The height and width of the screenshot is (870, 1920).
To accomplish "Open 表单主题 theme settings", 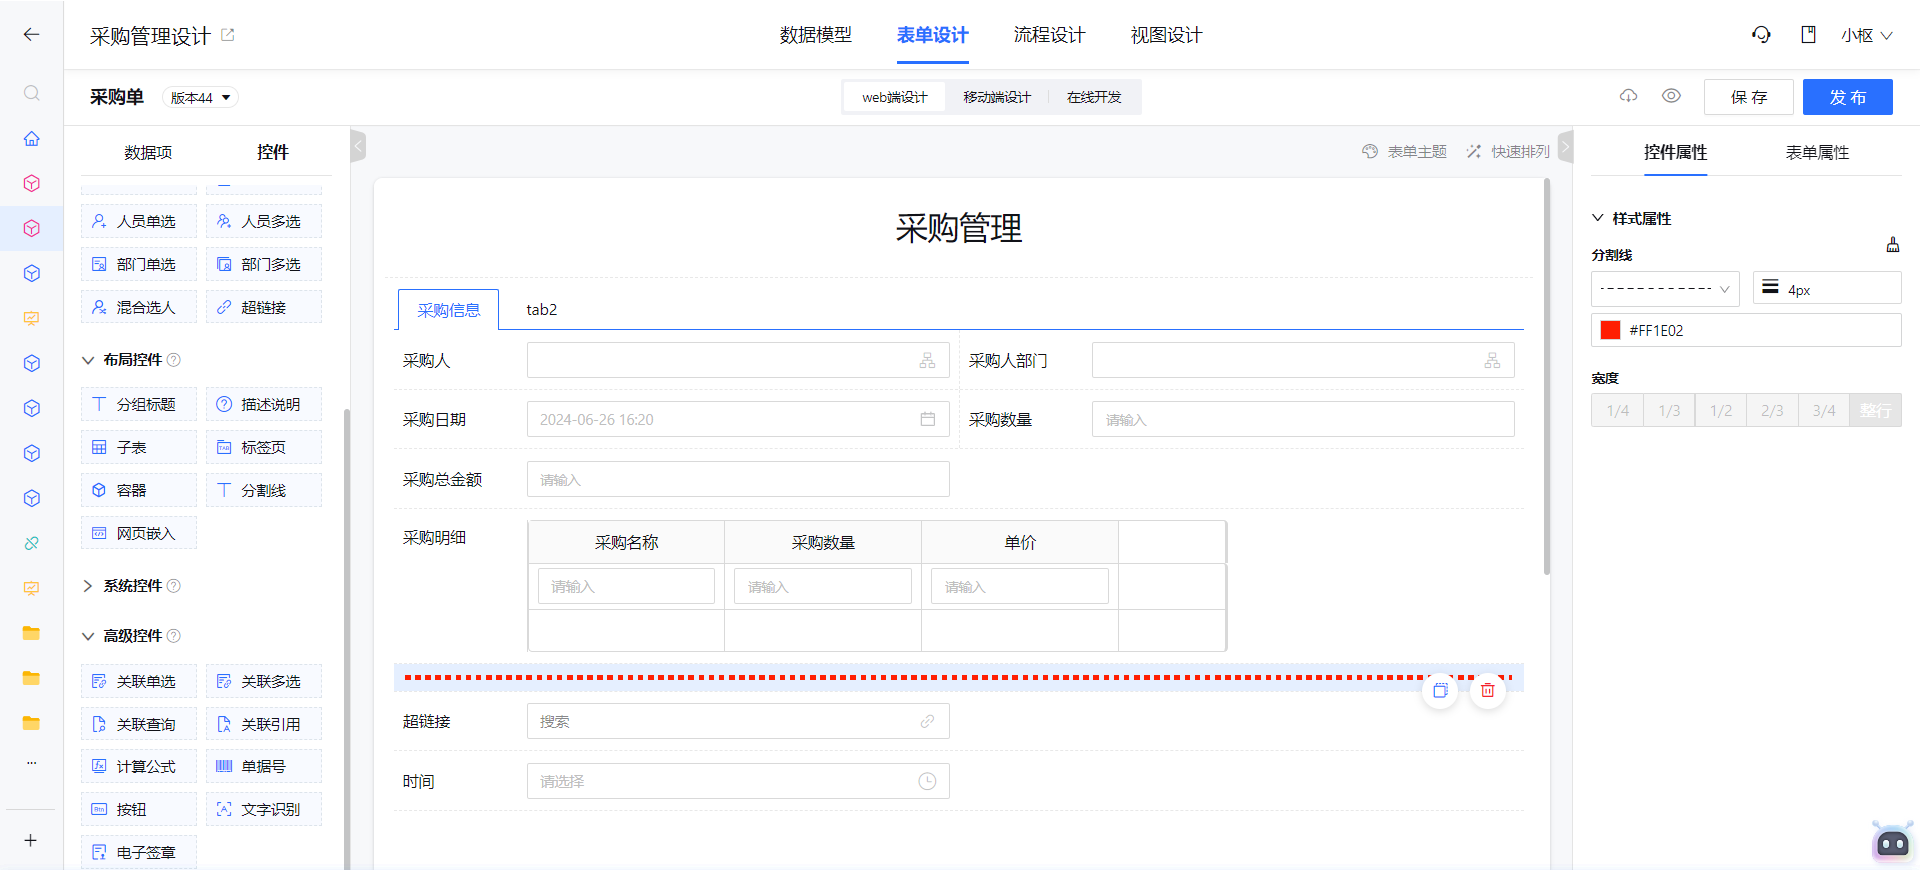I will 1405,151.
